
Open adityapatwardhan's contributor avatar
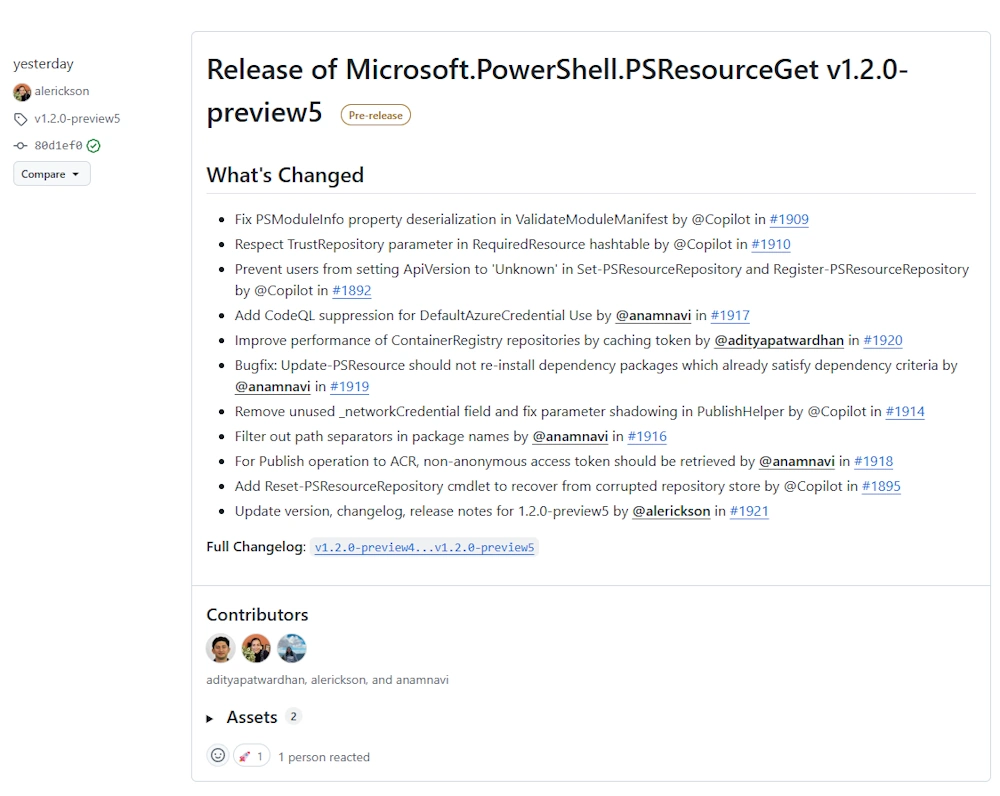coord(220,648)
